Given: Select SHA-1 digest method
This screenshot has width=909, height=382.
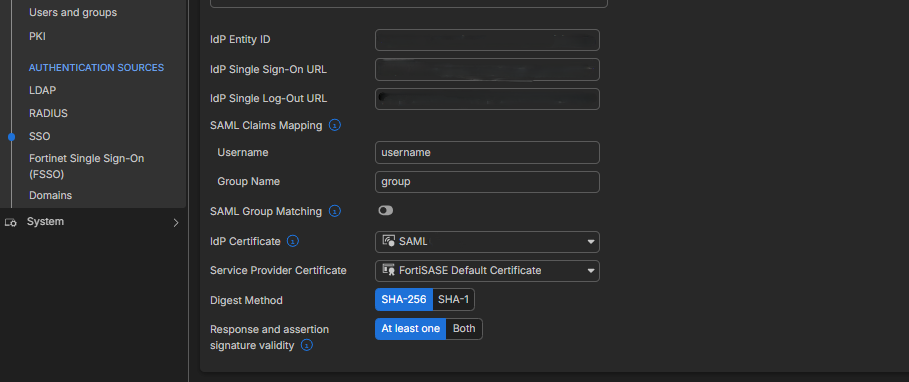Looking at the screenshot, I should 453,300.
